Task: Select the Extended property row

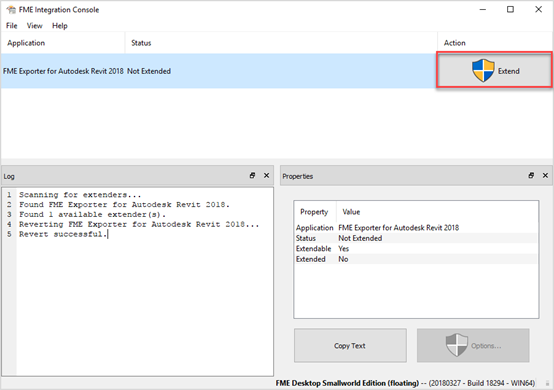Action: [x=416, y=259]
